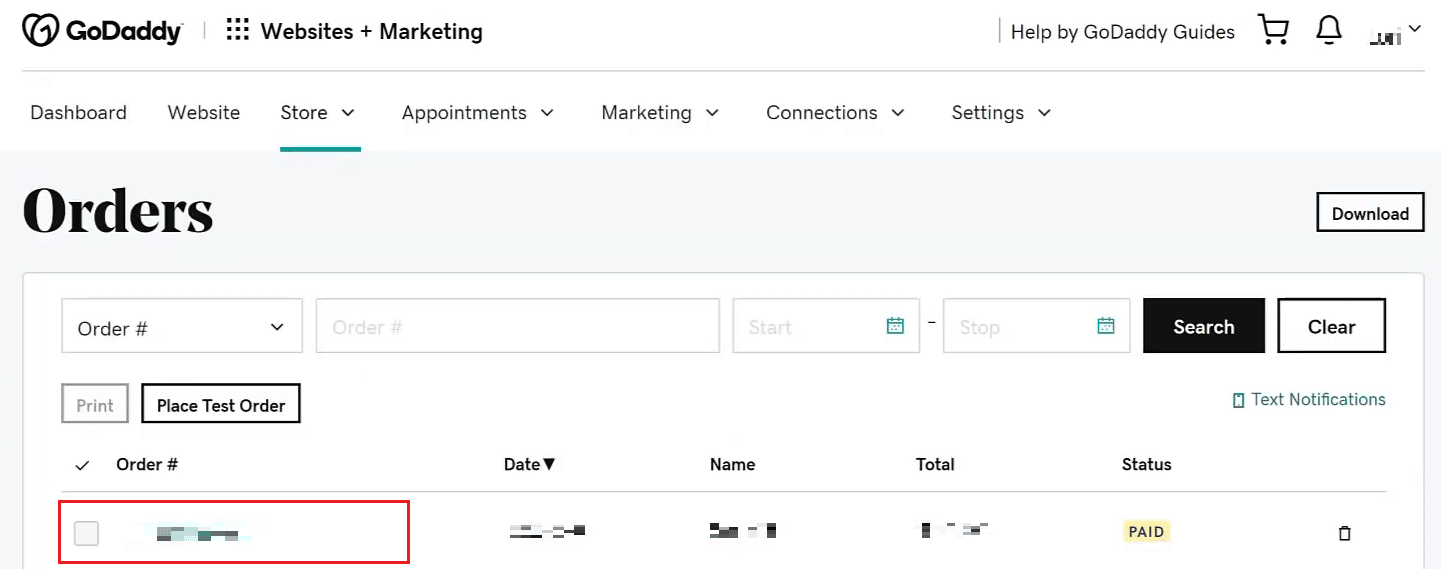Delete the order with trash icon
This screenshot has width=1441, height=569.
(x=1344, y=533)
